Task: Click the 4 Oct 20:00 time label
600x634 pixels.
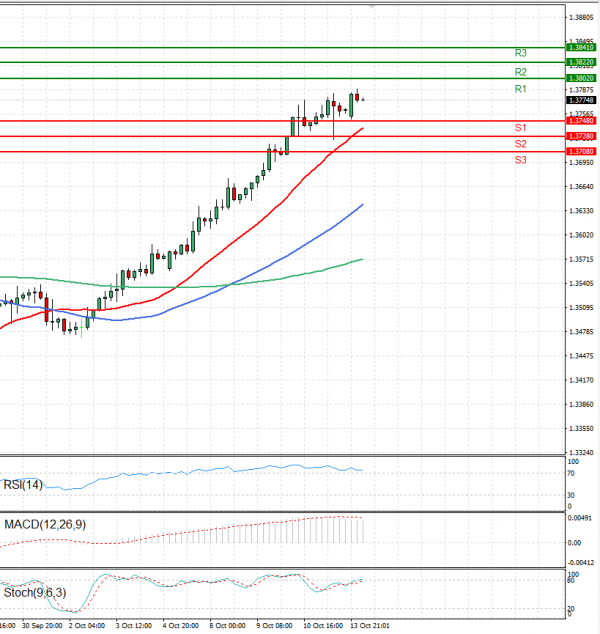Action: pyautogui.click(x=180, y=626)
